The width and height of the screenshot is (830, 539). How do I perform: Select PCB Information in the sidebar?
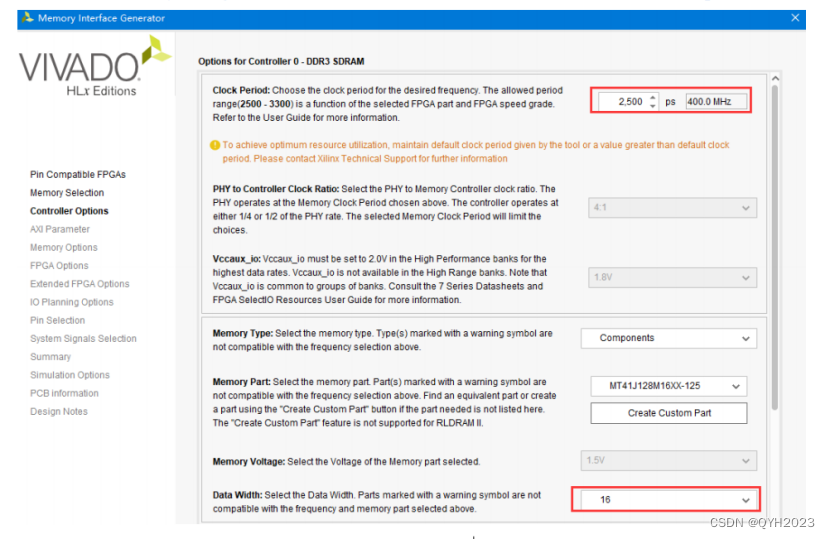64,393
